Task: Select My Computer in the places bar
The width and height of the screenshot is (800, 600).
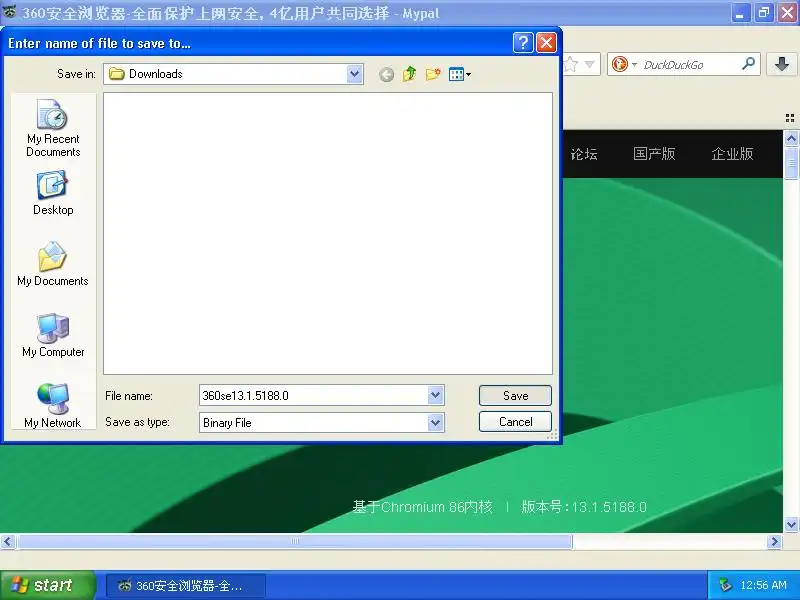Action: point(53,335)
